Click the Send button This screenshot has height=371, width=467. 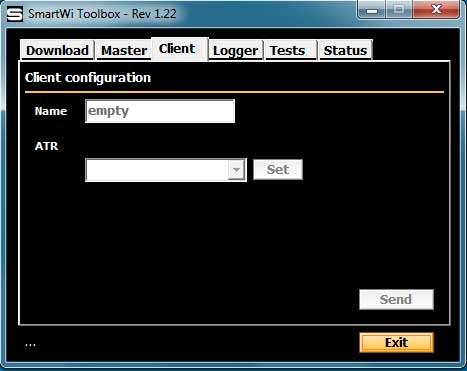pyautogui.click(x=396, y=299)
